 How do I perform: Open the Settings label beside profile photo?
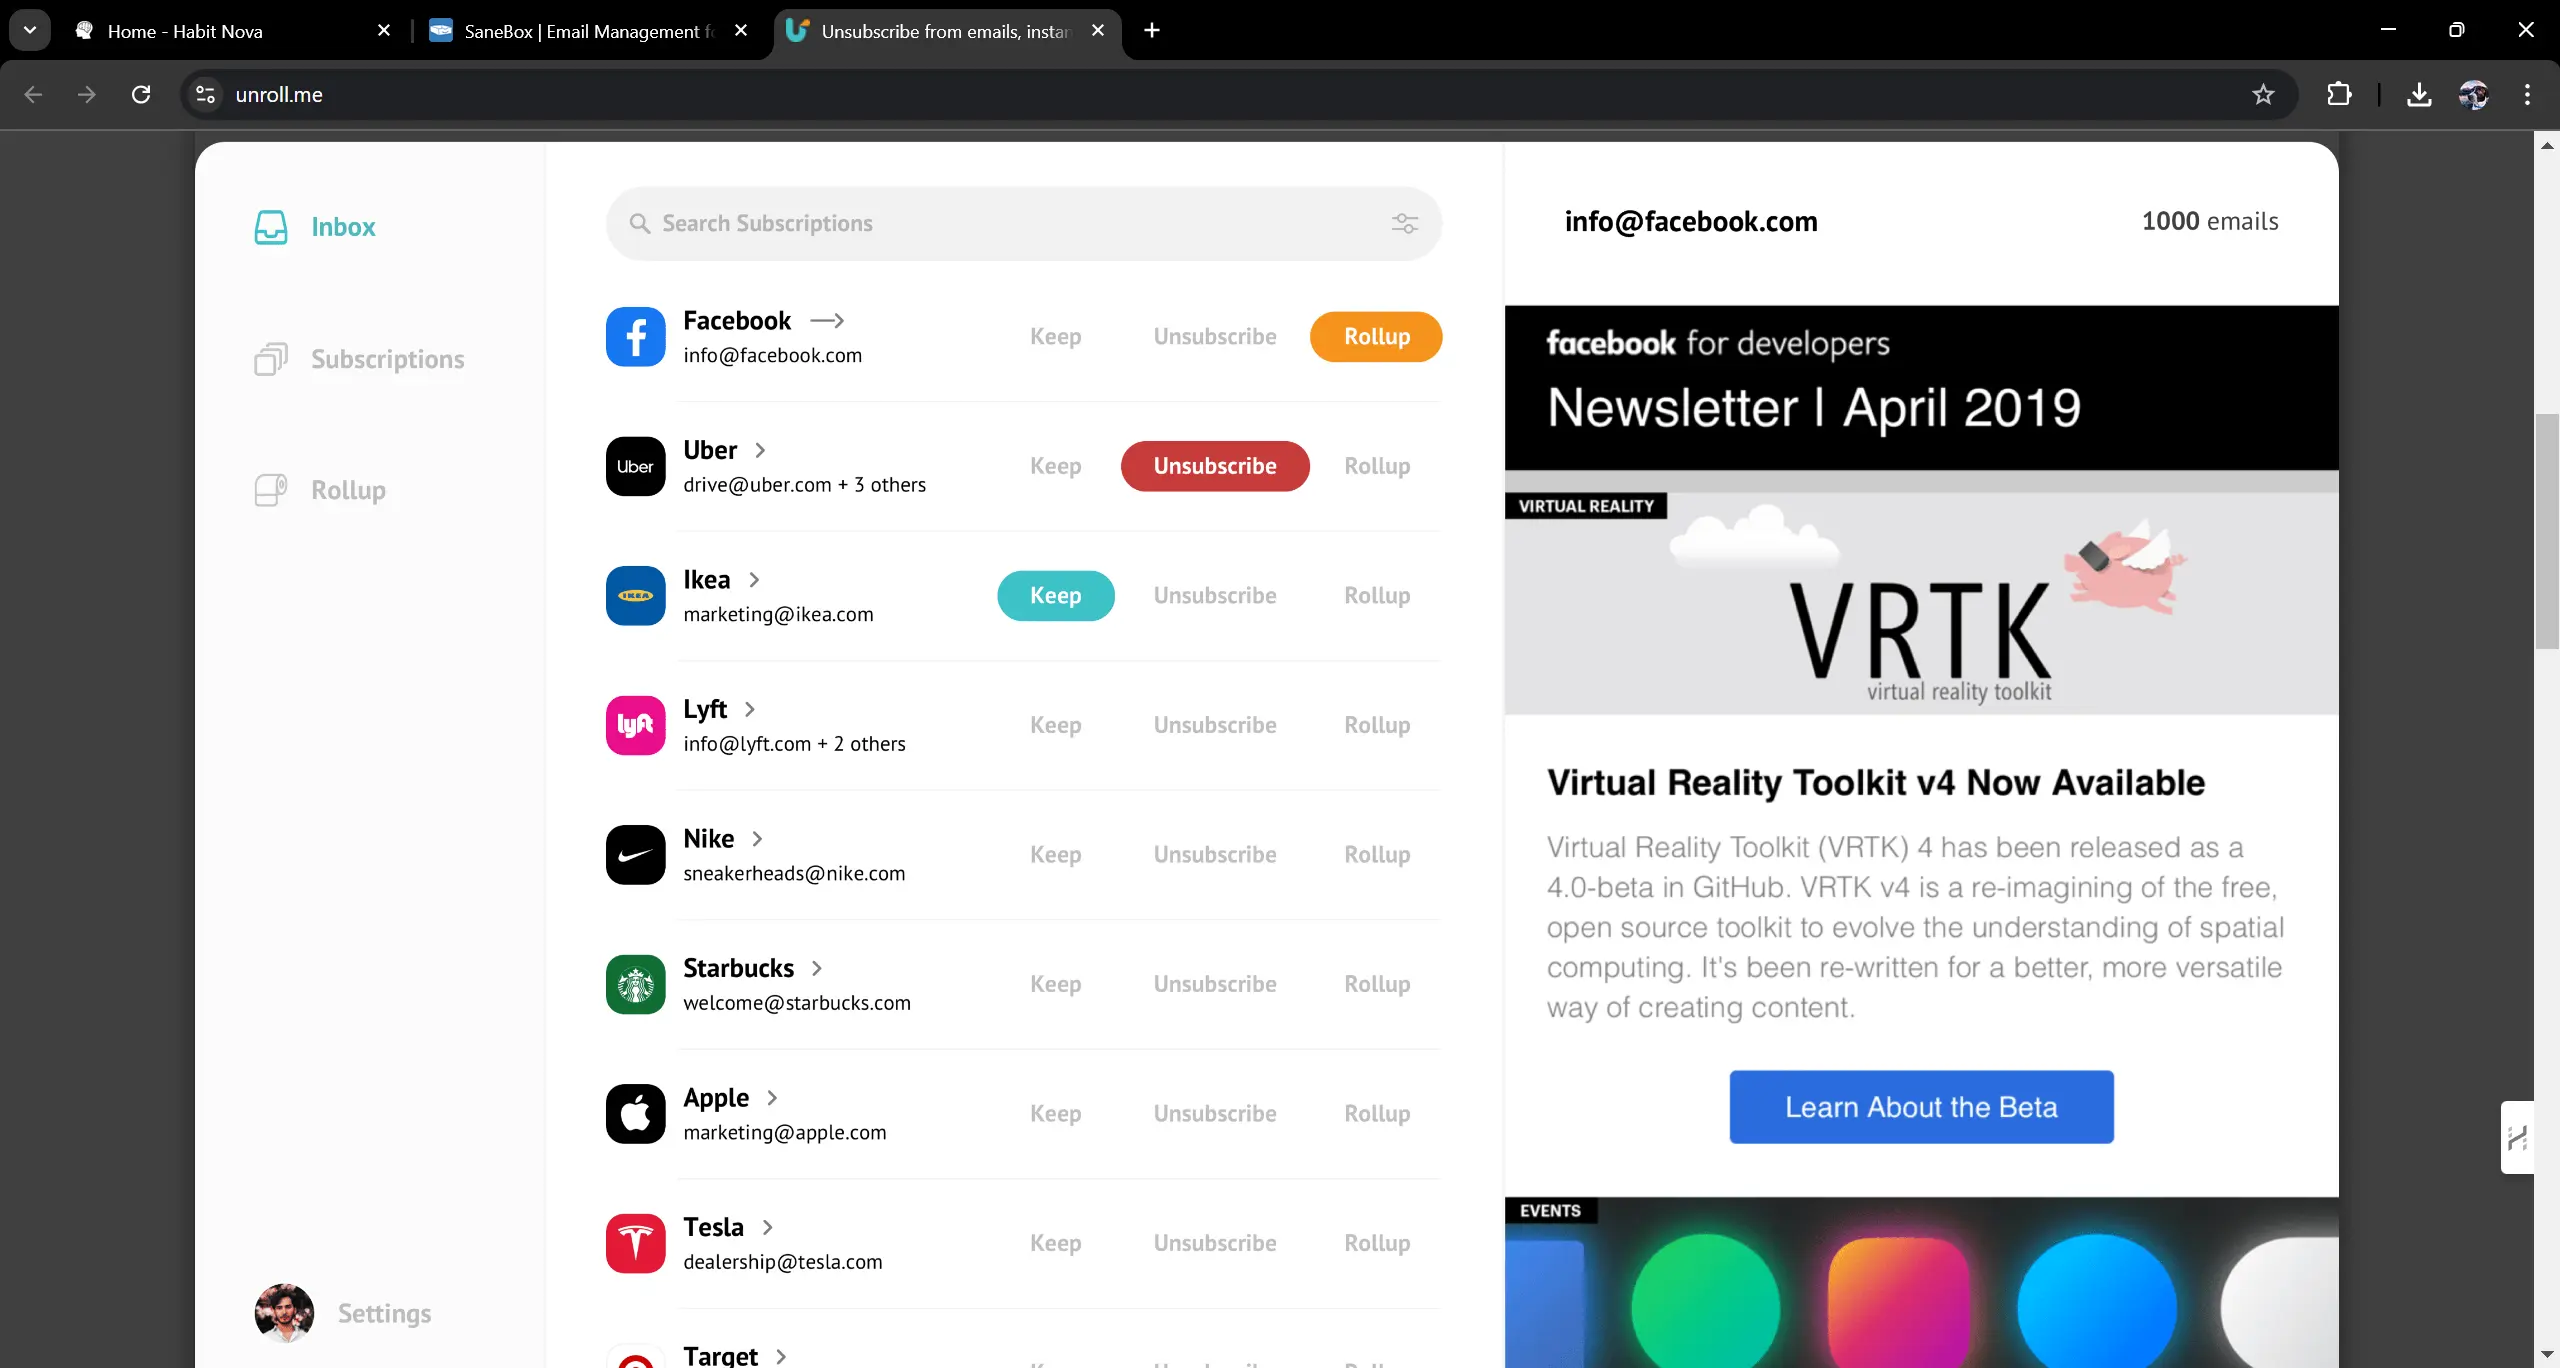pyautogui.click(x=384, y=1313)
